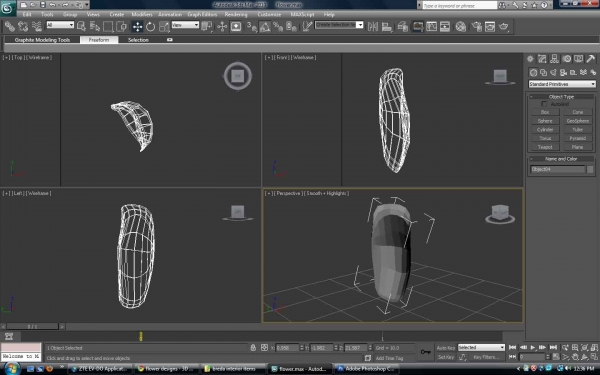Viewport: 600px width, 375px height.
Task: Select the Link tool in main toolbar
Action: click(x=10, y=26)
